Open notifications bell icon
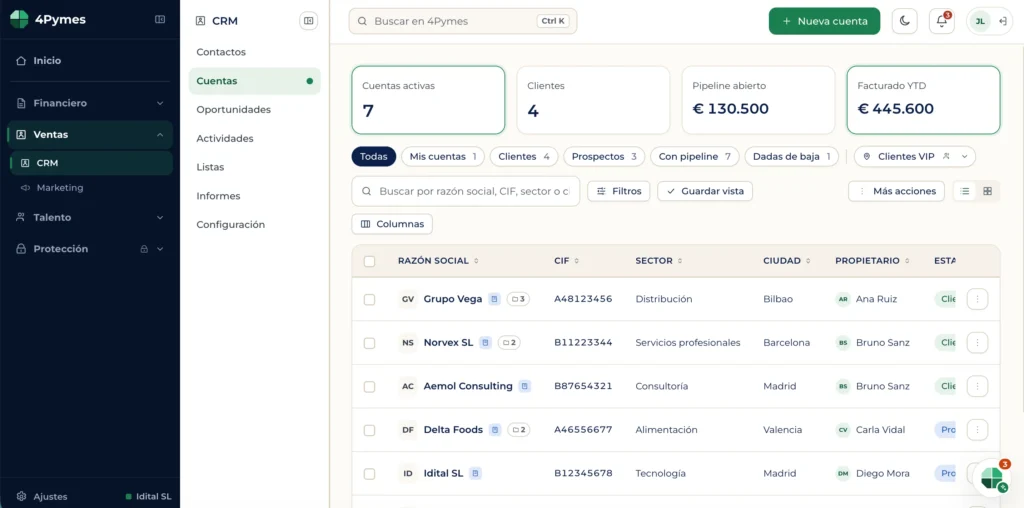 click(x=942, y=21)
